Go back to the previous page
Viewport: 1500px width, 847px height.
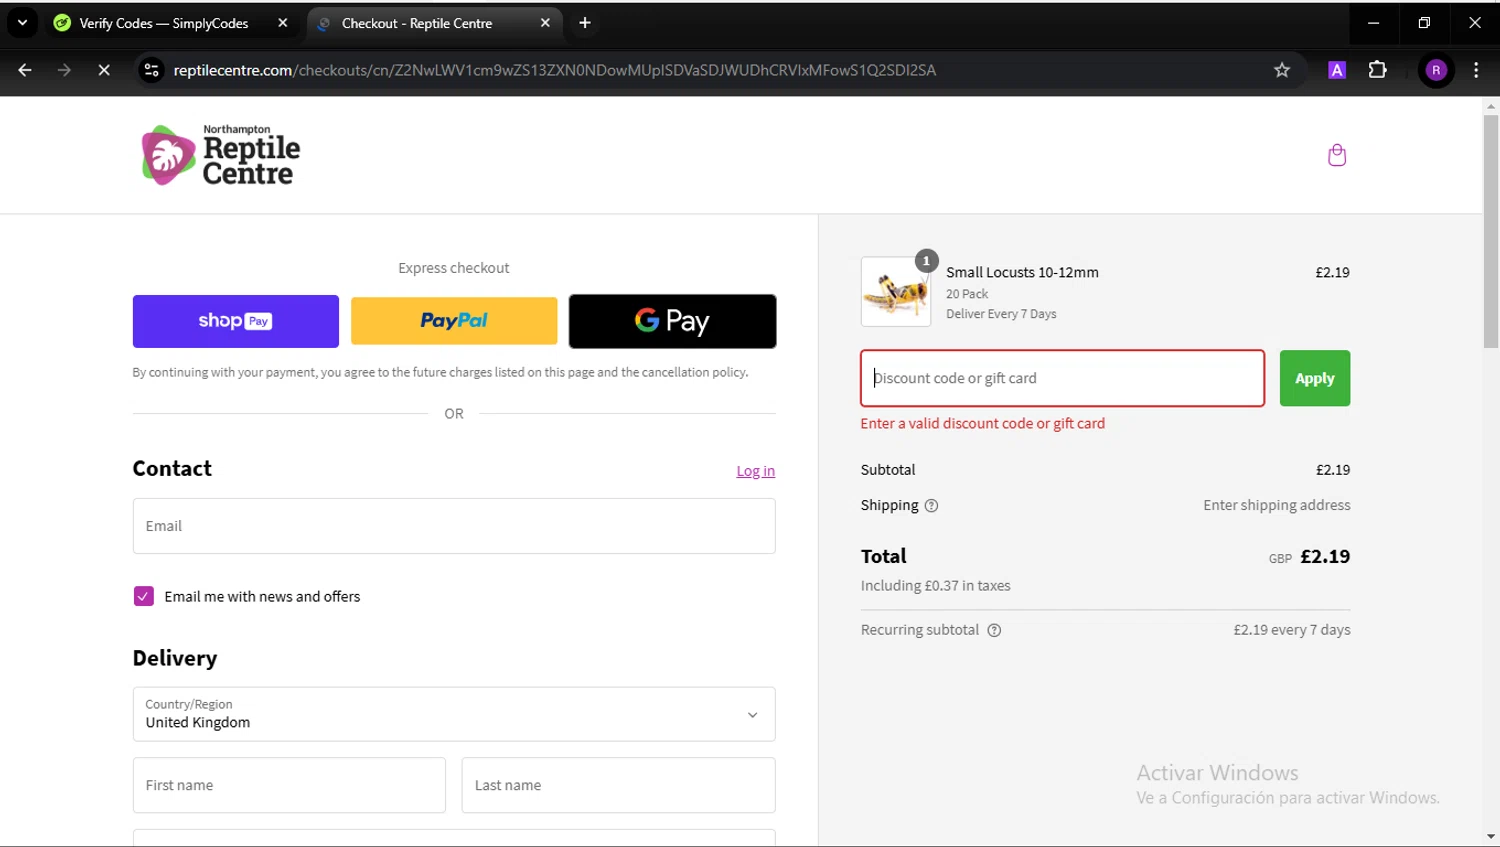[x=25, y=70]
